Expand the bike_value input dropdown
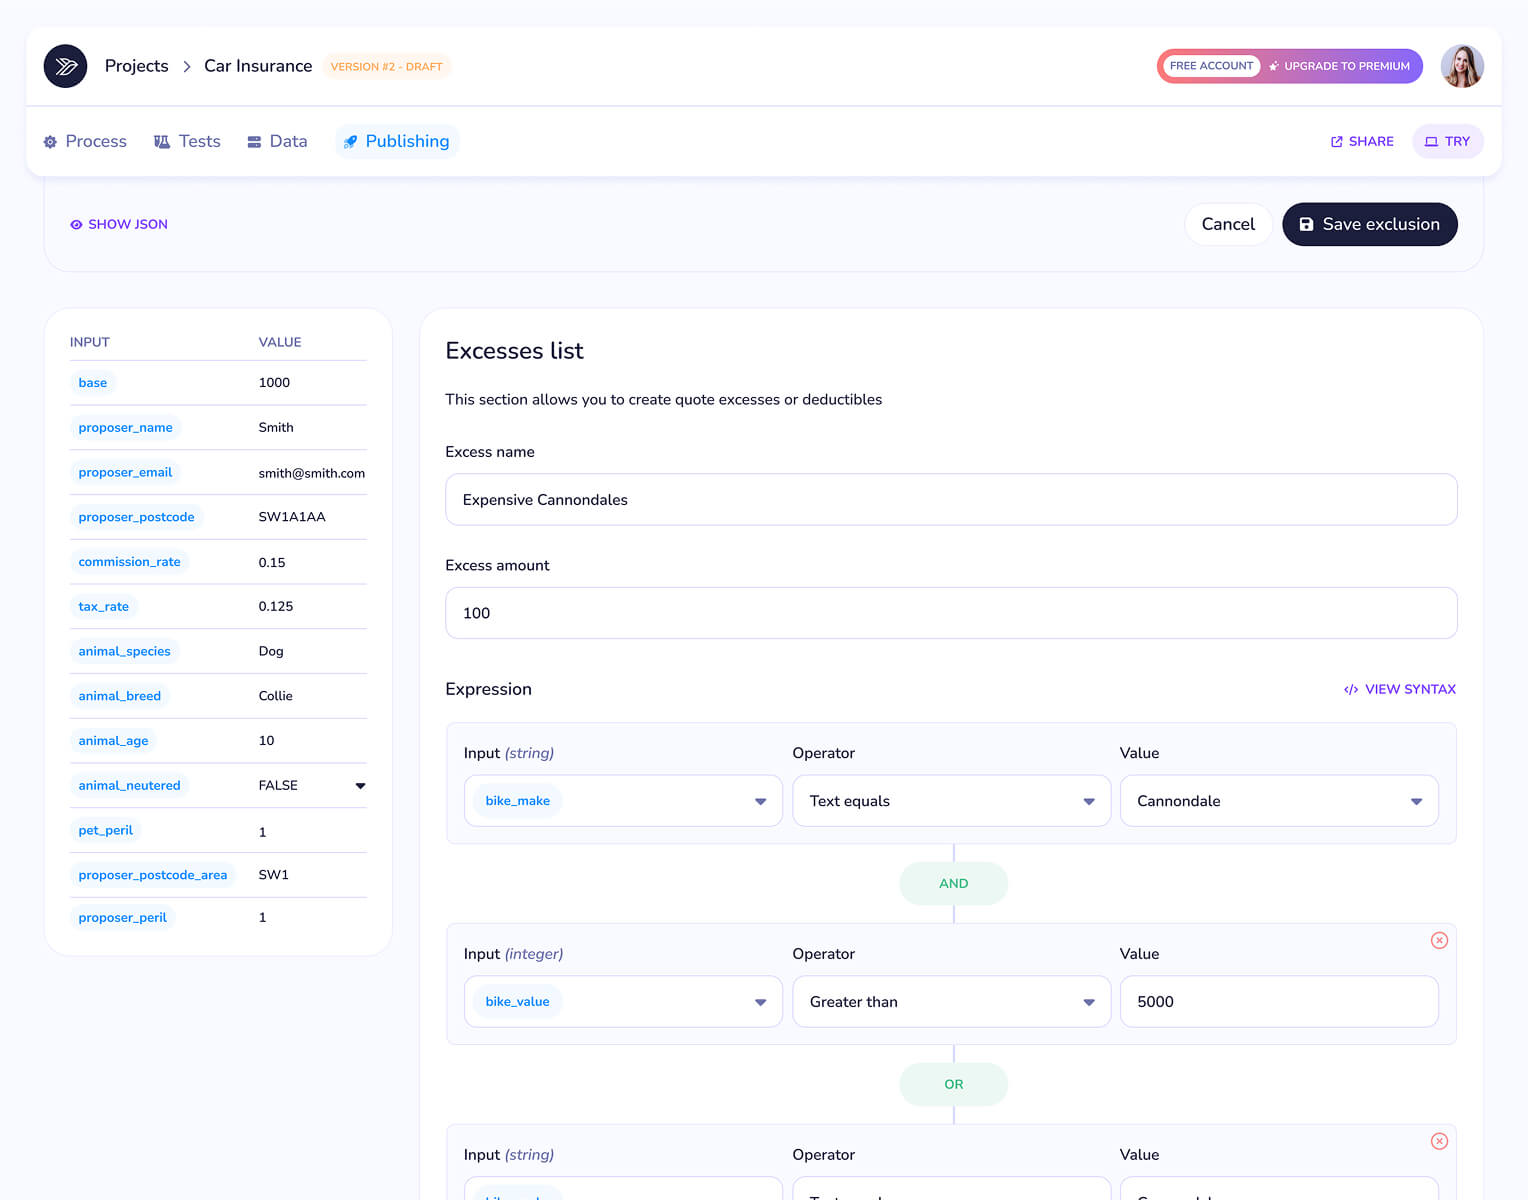This screenshot has width=1528, height=1200. [x=623, y=1002]
